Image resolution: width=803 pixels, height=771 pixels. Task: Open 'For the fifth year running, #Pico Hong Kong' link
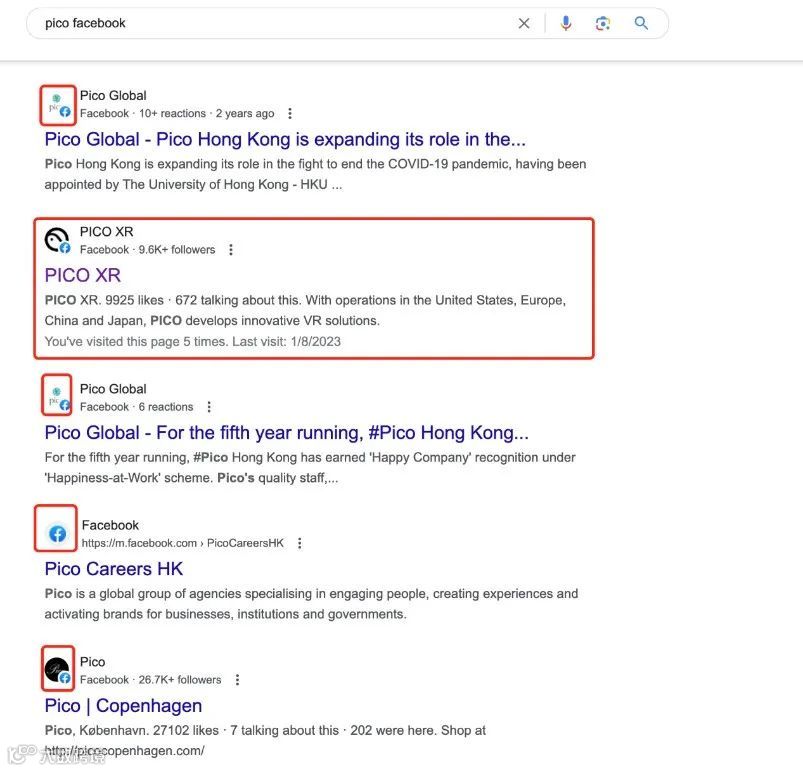[287, 433]
